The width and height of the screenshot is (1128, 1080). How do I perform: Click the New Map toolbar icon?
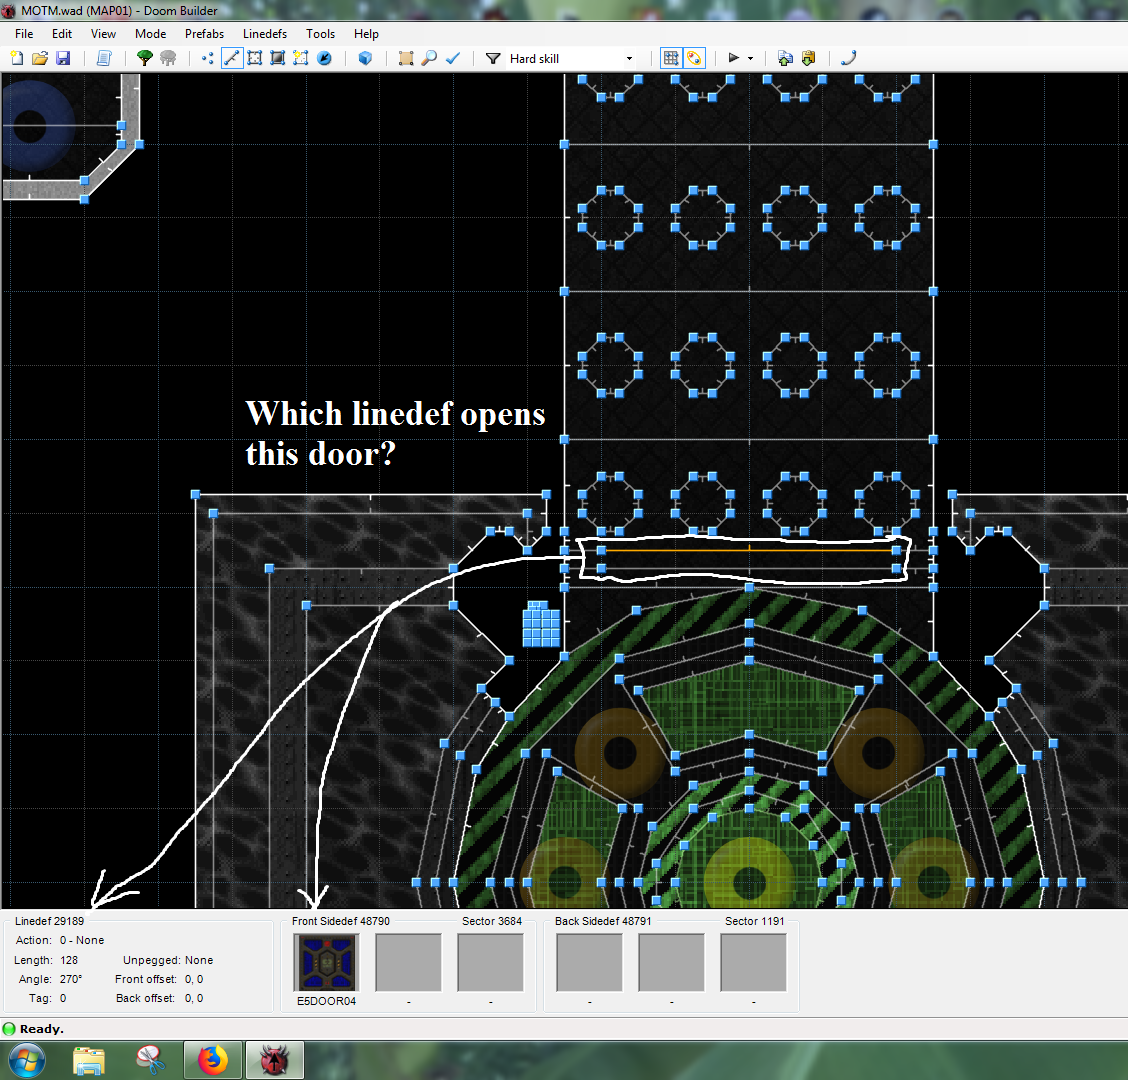click(x=17, y=58)
